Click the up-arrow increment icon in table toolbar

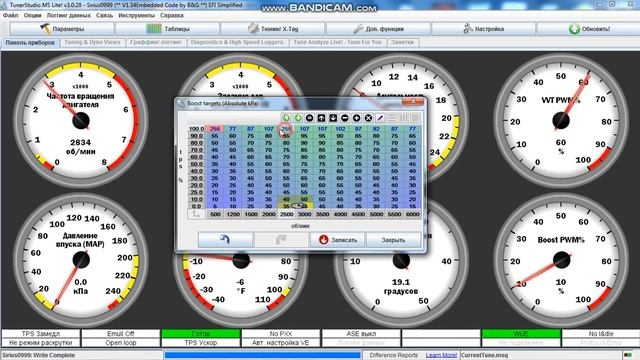[321, 118]
